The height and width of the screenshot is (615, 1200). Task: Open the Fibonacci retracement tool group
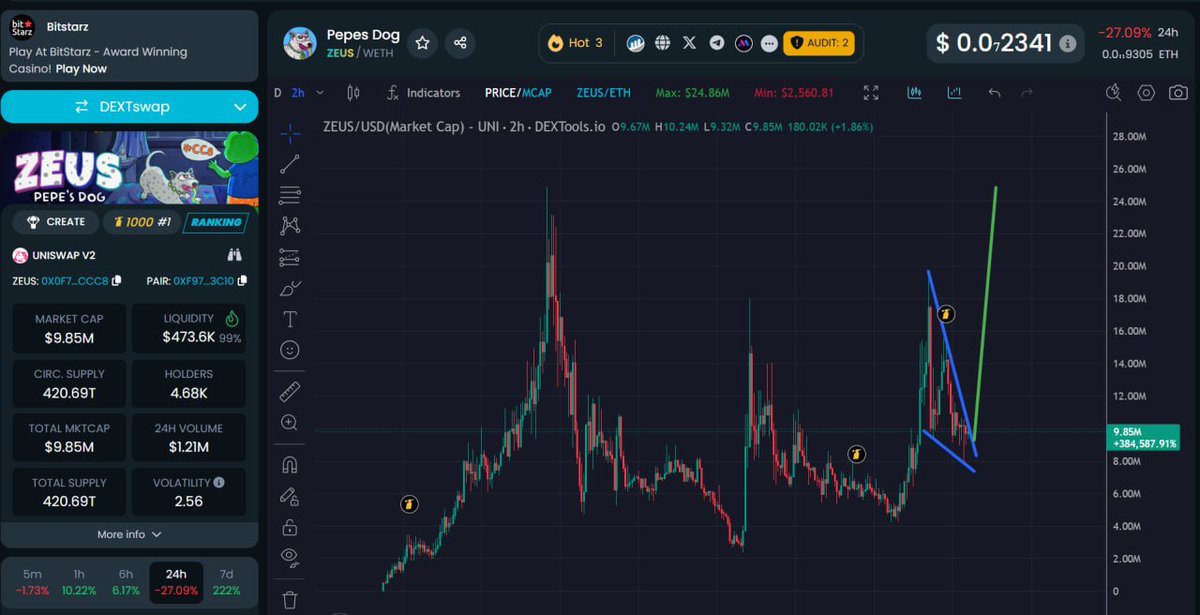point(290,195)
